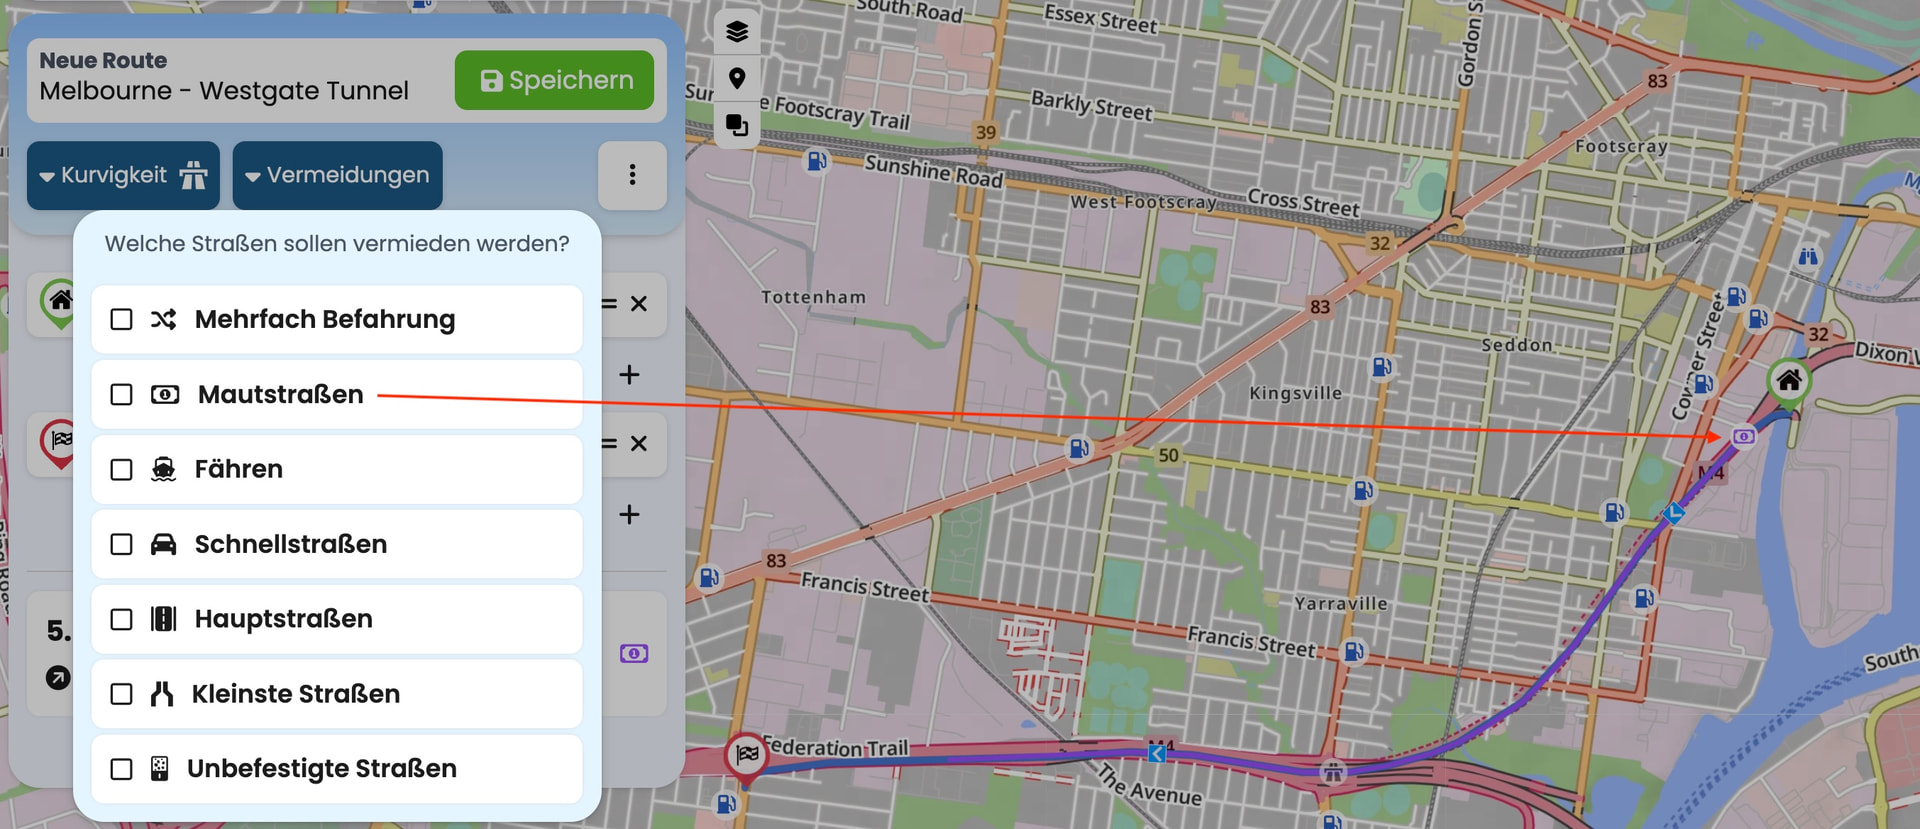
Task: Click the location pin map tool
Action: click(x=737, y=78)
